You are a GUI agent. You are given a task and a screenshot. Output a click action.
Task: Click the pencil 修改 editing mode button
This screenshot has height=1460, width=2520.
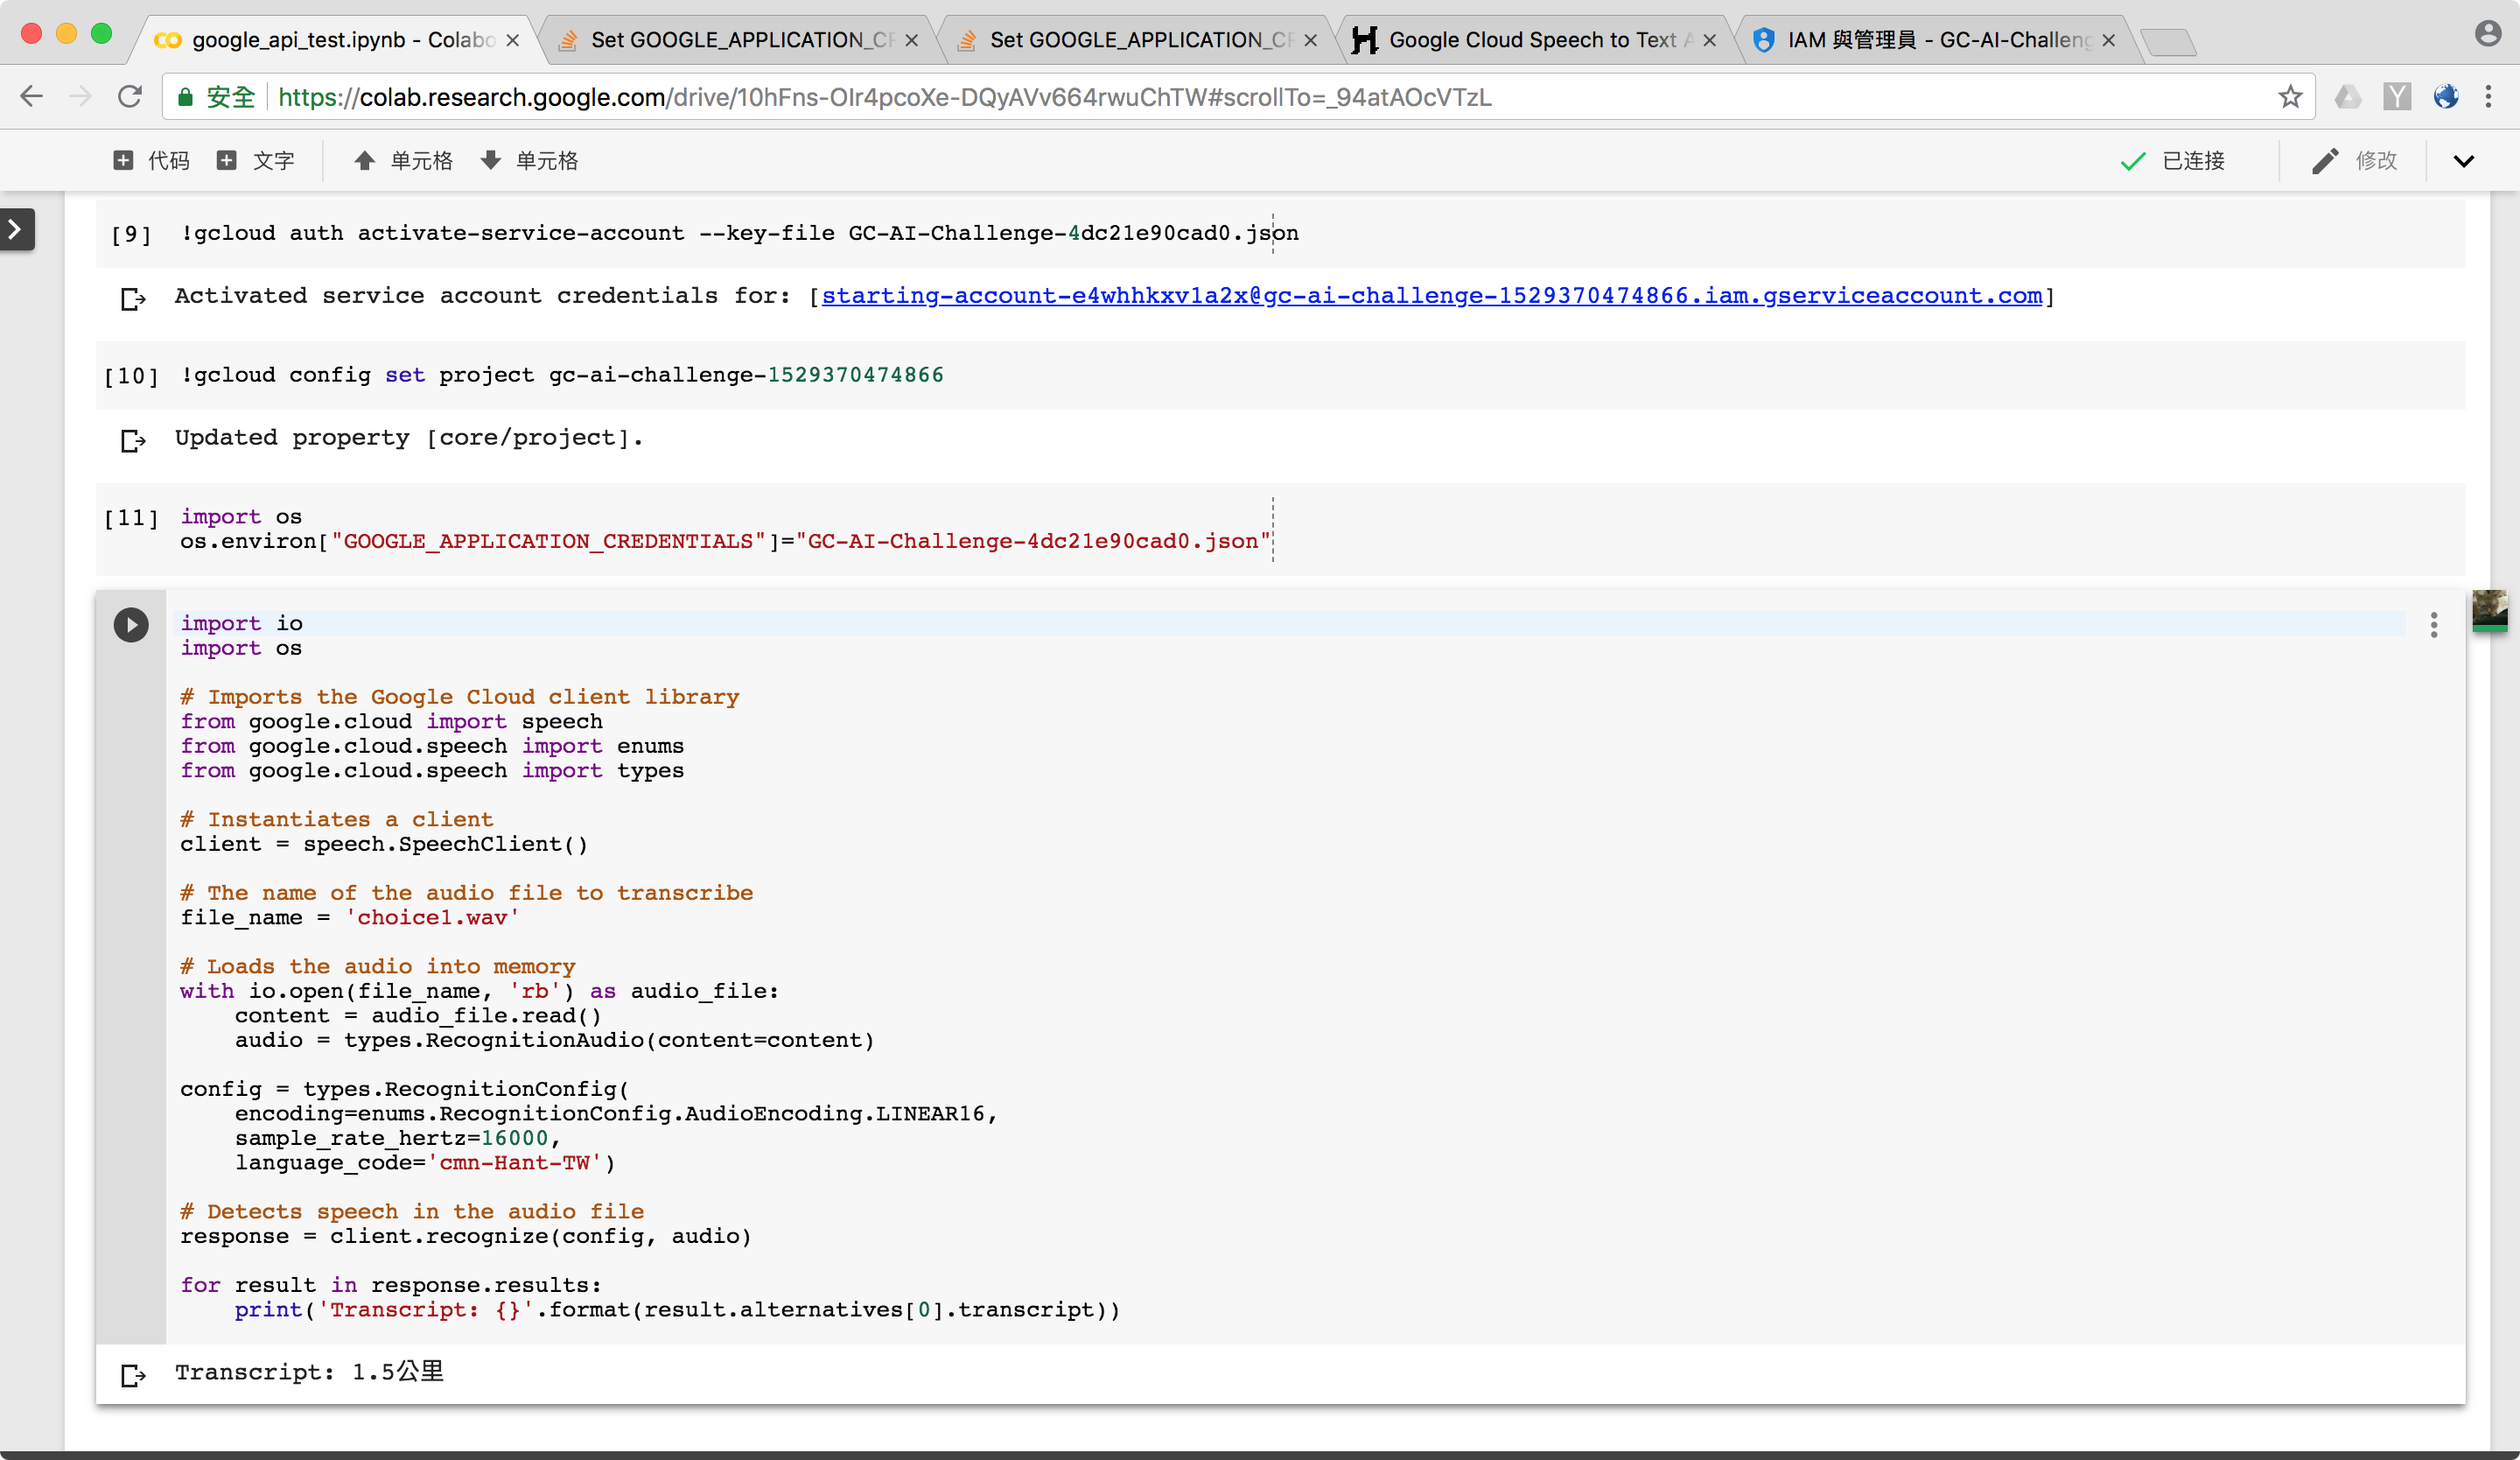coord(2354,161)
